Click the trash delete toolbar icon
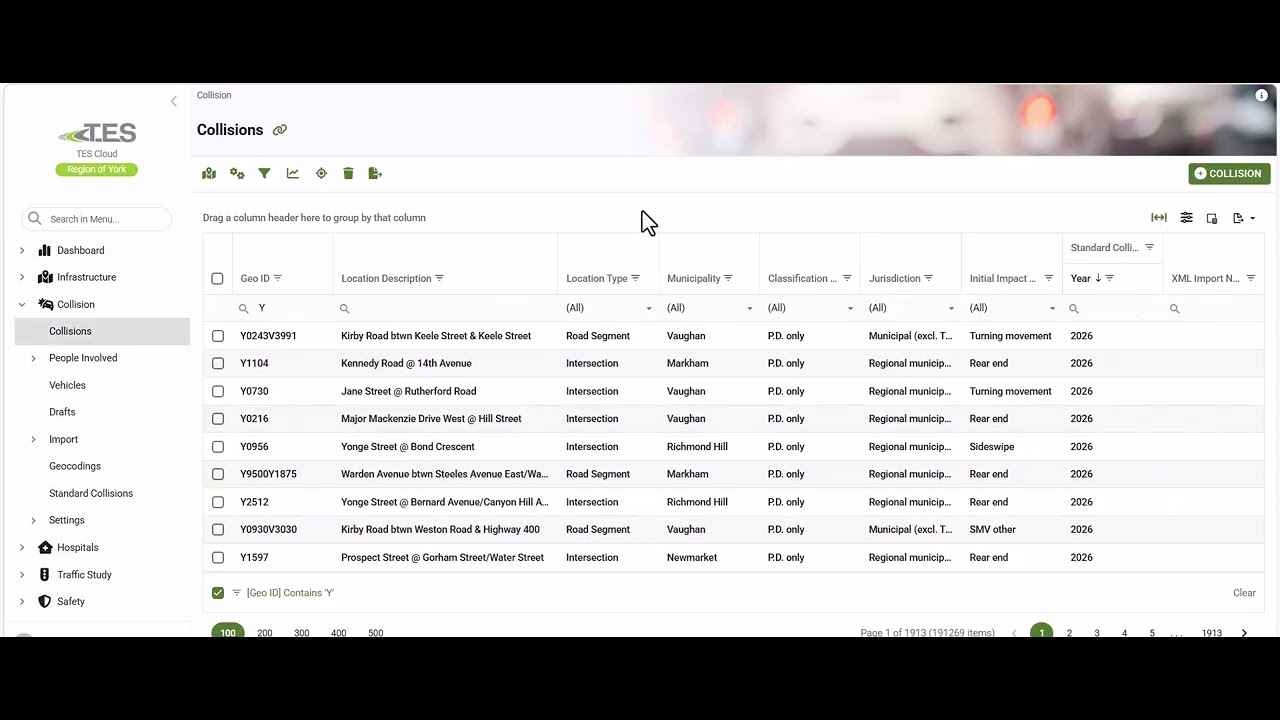The image size is (1280, 720). 348,173
